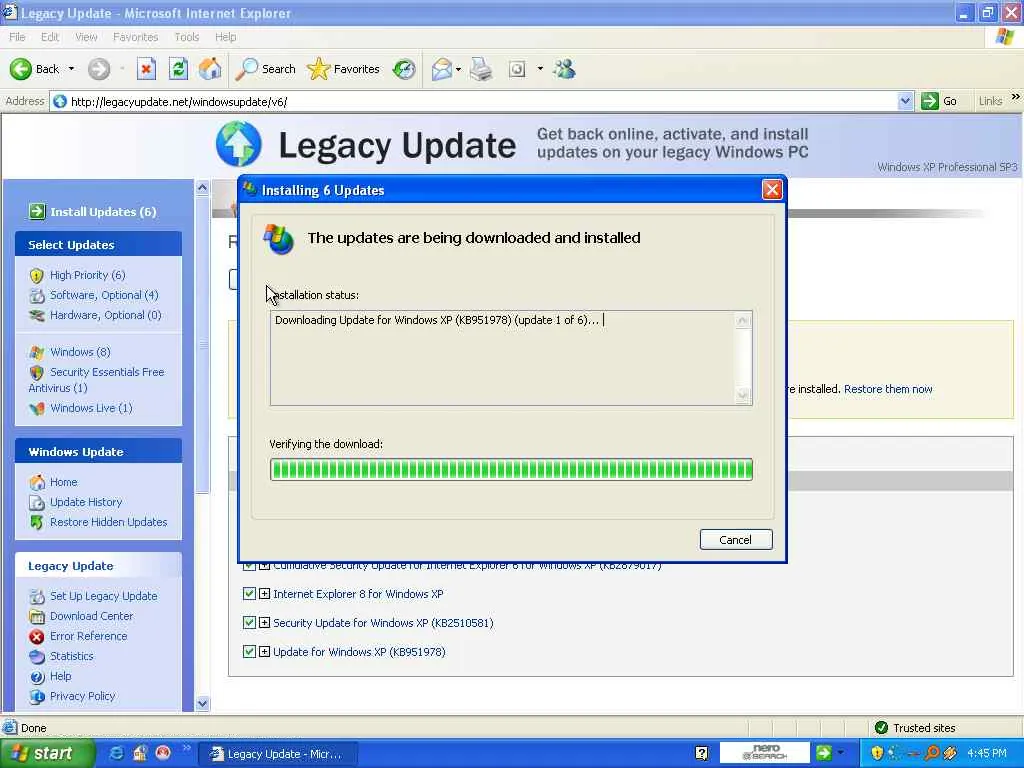Viewport: 1024px width, 768px height.
Task: Click the sidebar scroll up arrow
Action: coord(202,187)
